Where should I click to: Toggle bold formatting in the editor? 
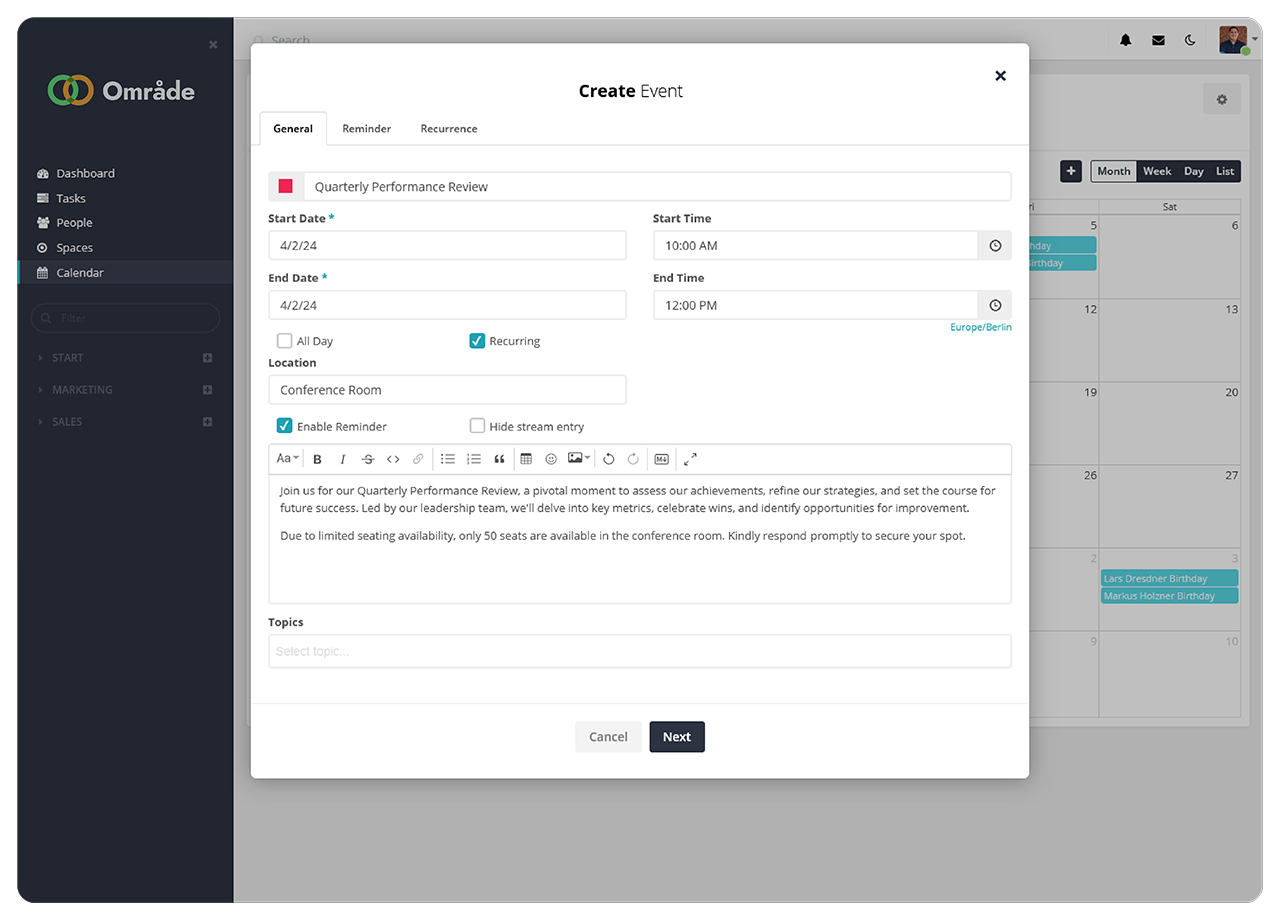tap(317, 459)
